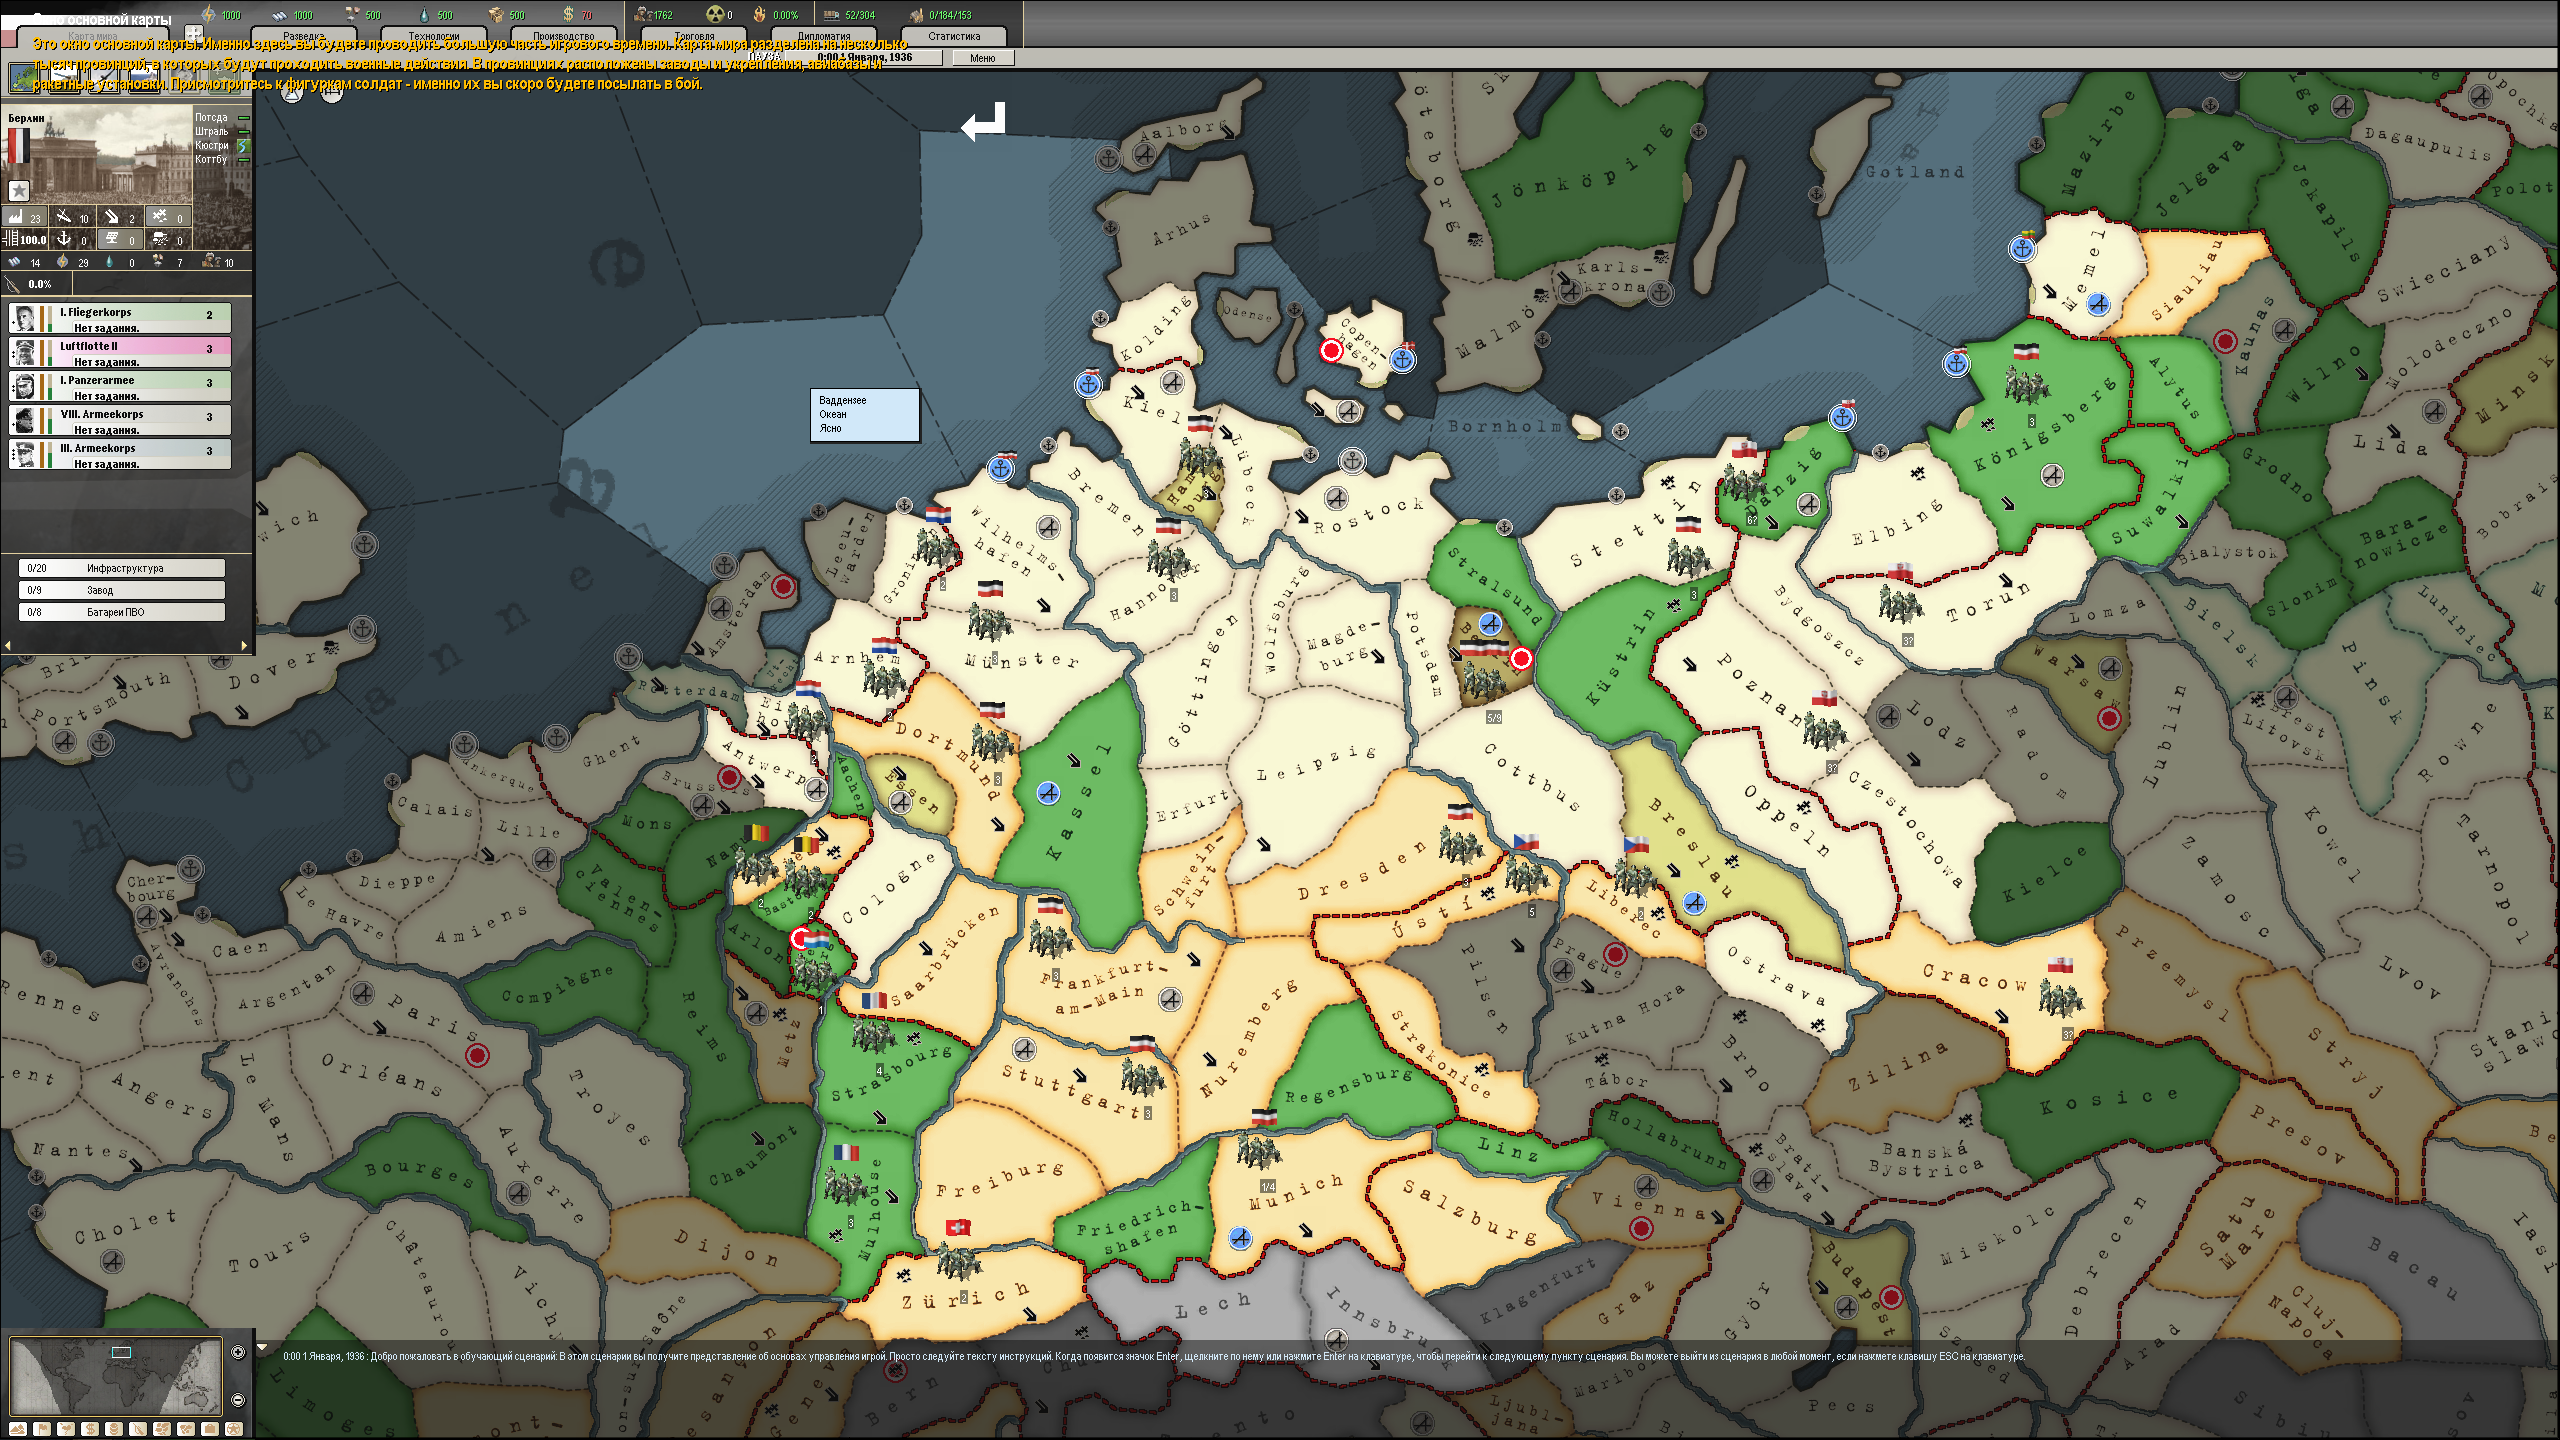Image resolution: width=2560 pixels, height=1440 pixels.
Task: Select the terrain map mode icon
Action: (17, 1429)
